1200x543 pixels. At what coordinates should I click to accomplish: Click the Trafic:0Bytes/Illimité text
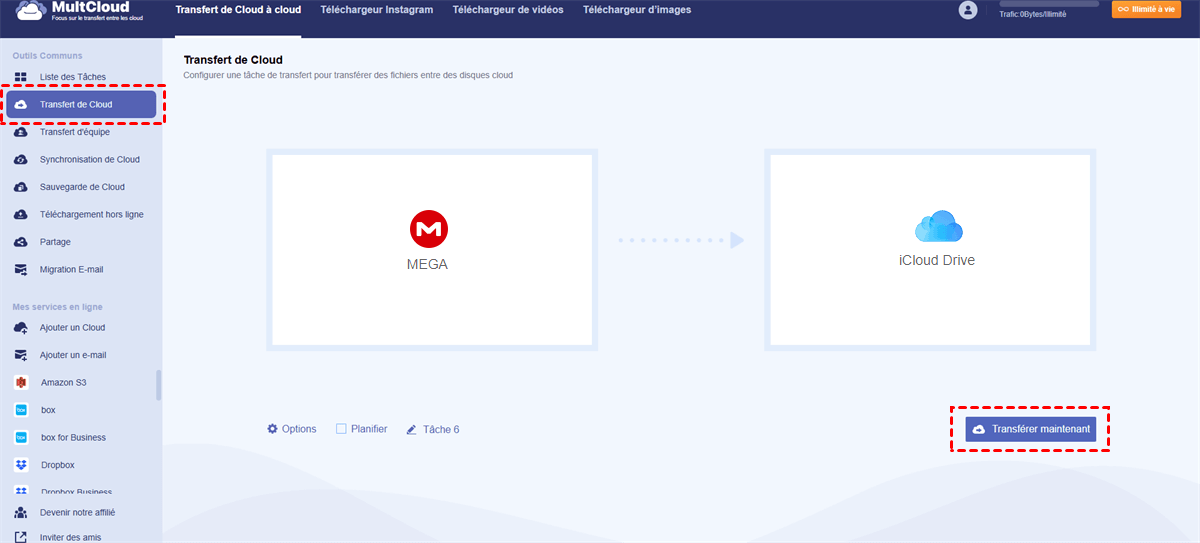tap(1035, 14)
